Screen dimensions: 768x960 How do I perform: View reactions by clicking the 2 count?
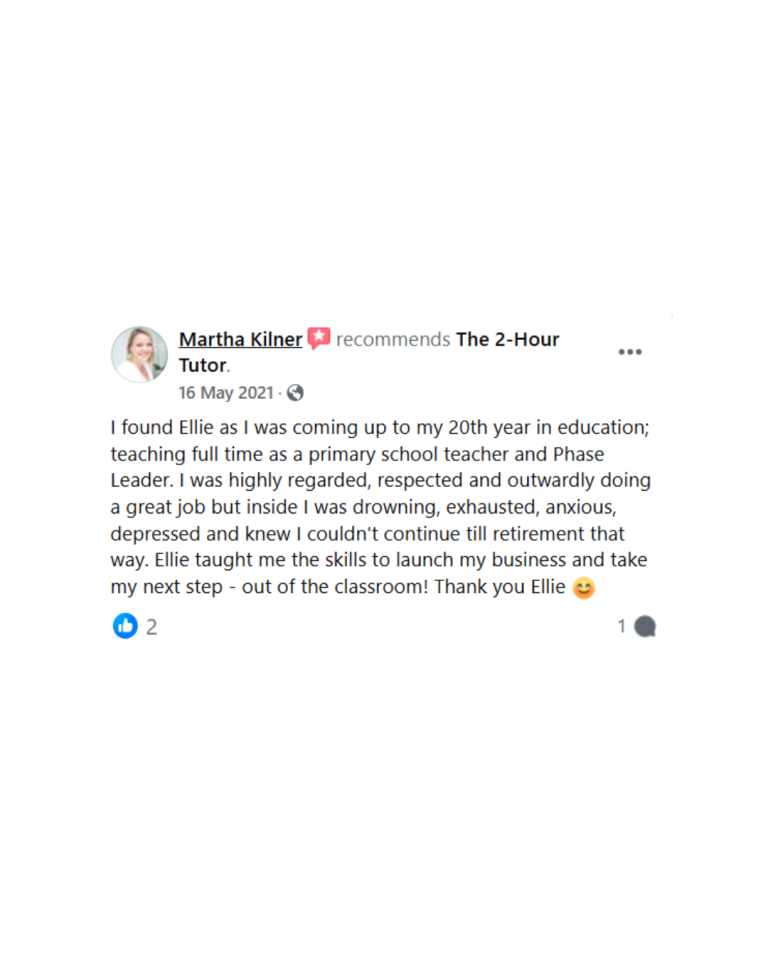150,626
